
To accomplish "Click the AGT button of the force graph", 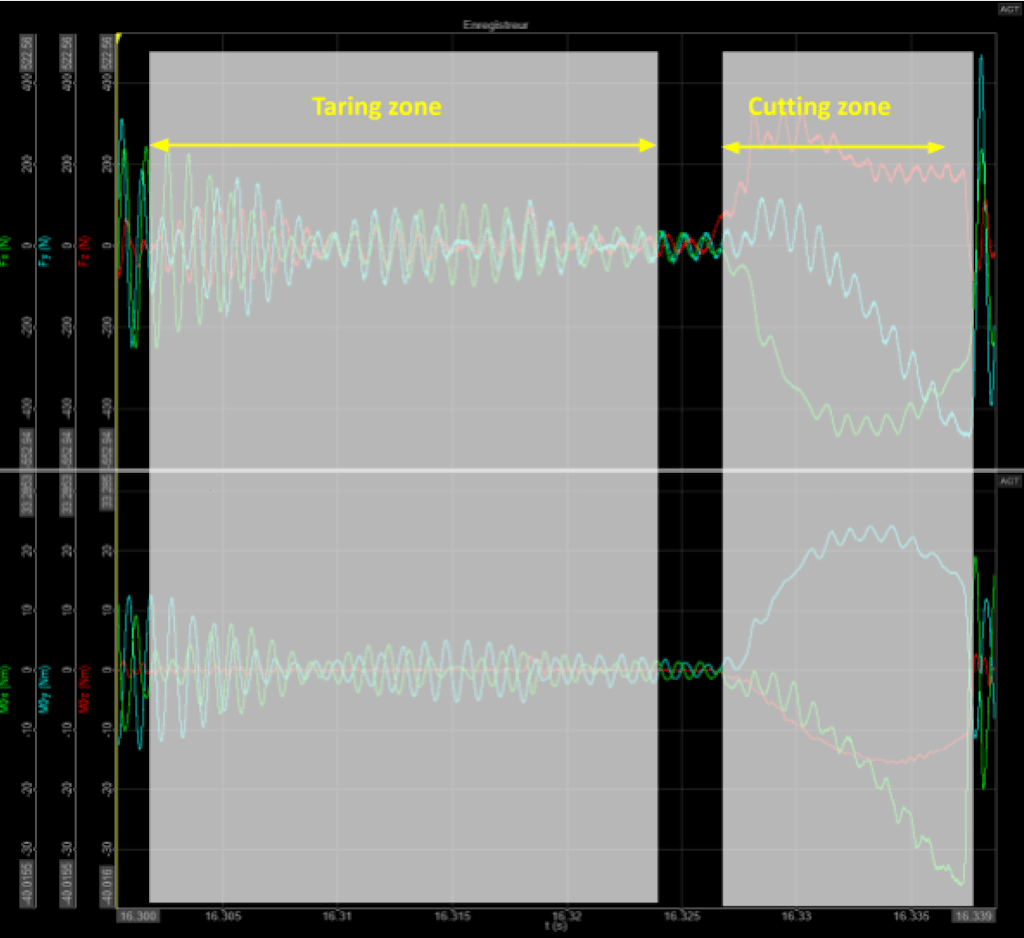I will pos(1009,10).
